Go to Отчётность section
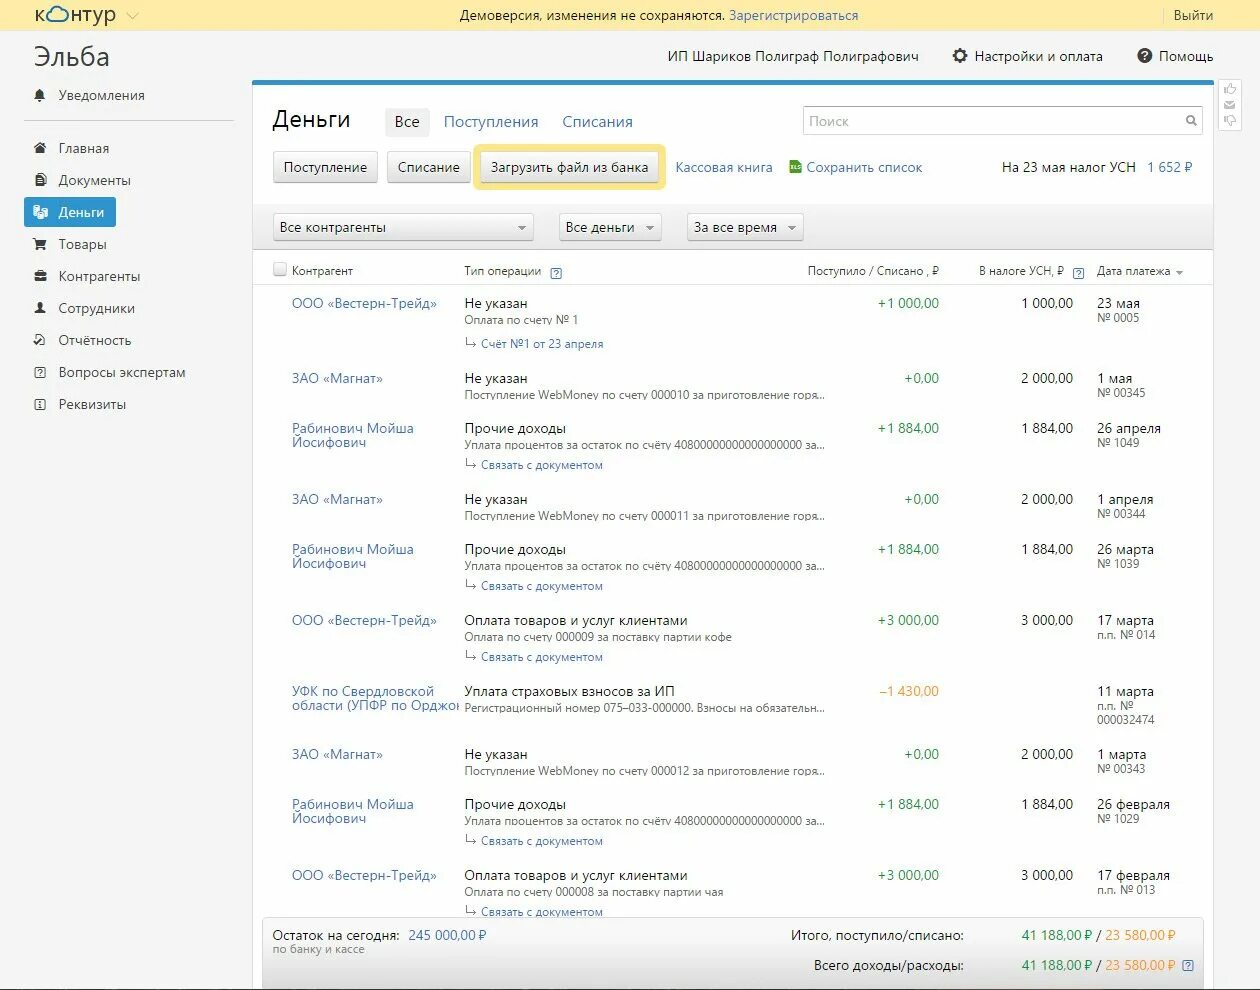 point(94,340)
